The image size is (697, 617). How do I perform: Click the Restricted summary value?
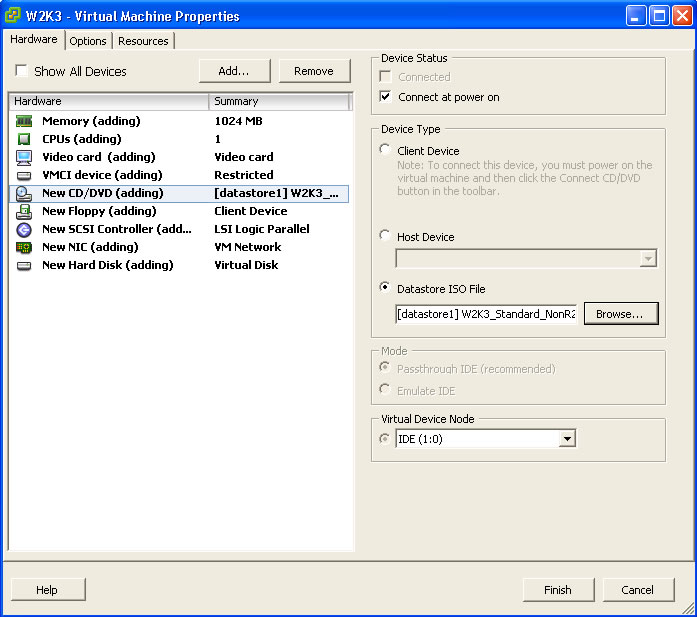244,175
